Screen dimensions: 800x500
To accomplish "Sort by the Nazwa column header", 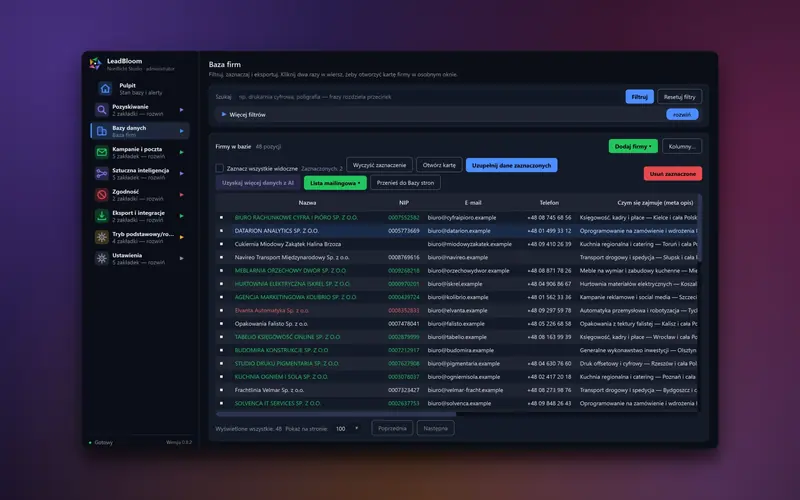I will point(307,203).
